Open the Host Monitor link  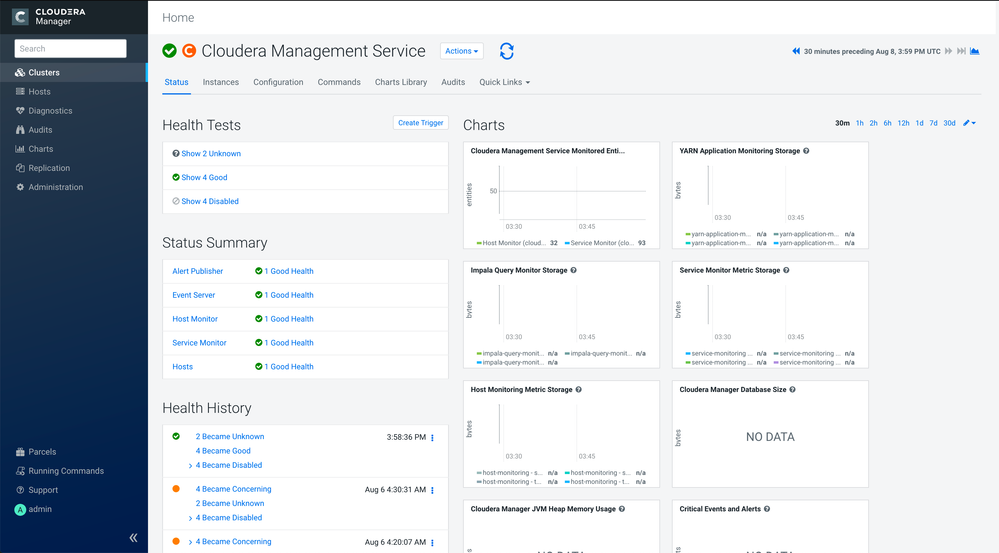[x=195, y=319]
